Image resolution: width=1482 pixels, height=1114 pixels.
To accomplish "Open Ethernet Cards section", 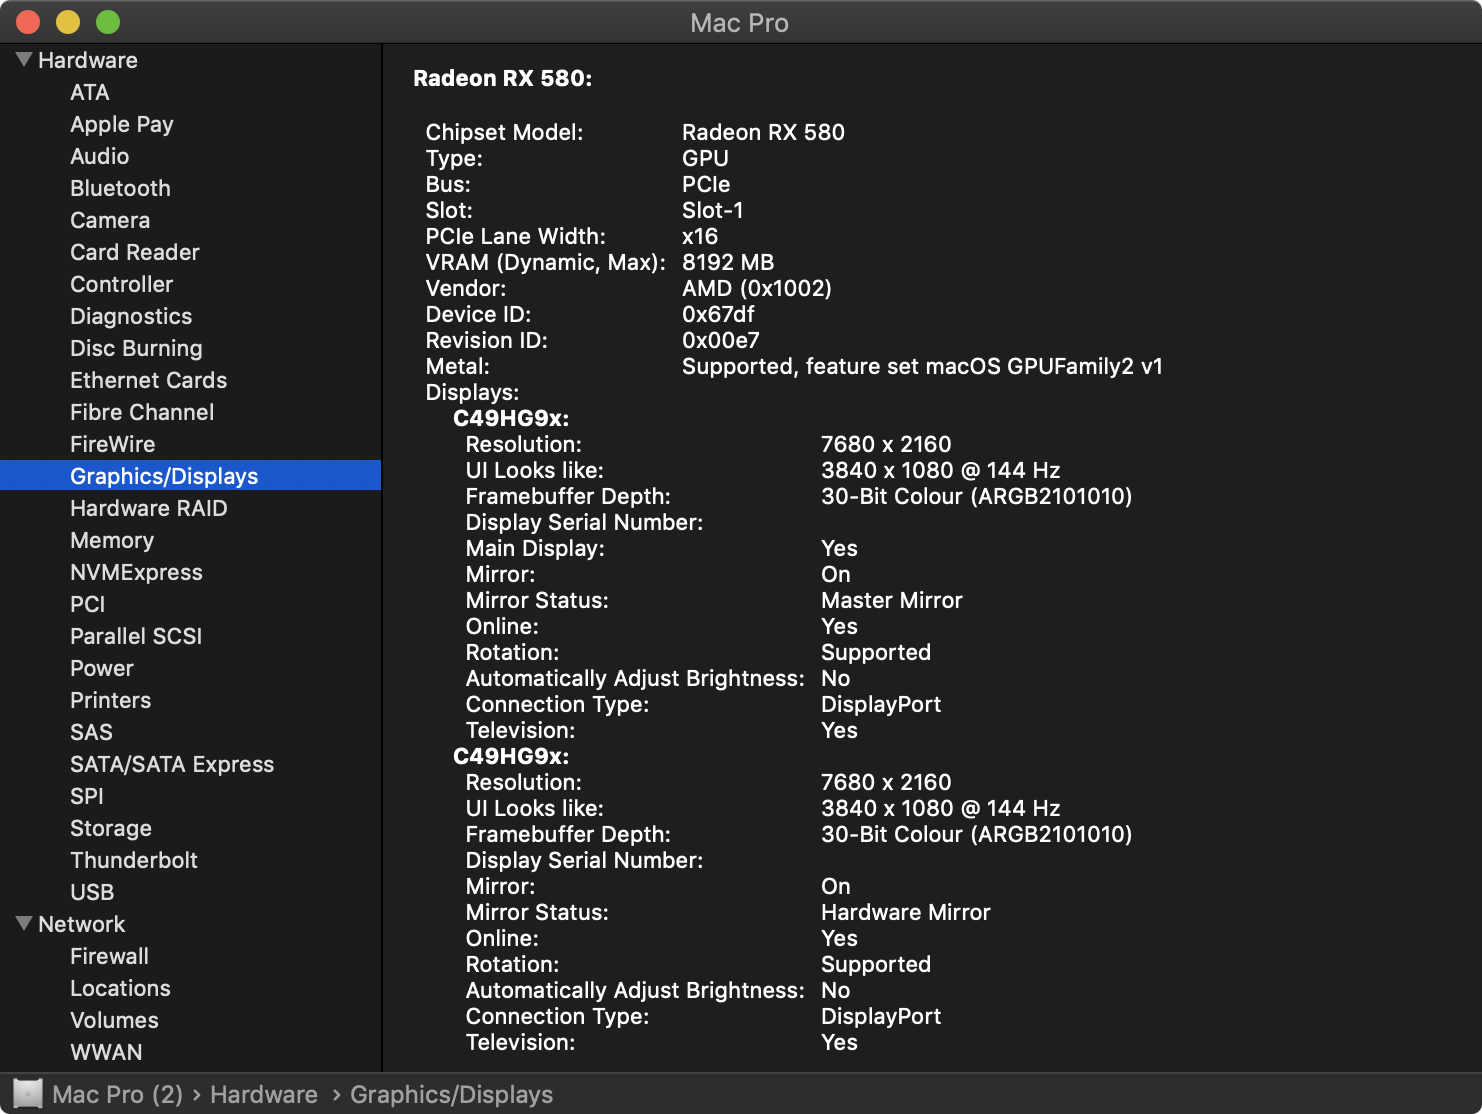I will (x=149, y=380).
